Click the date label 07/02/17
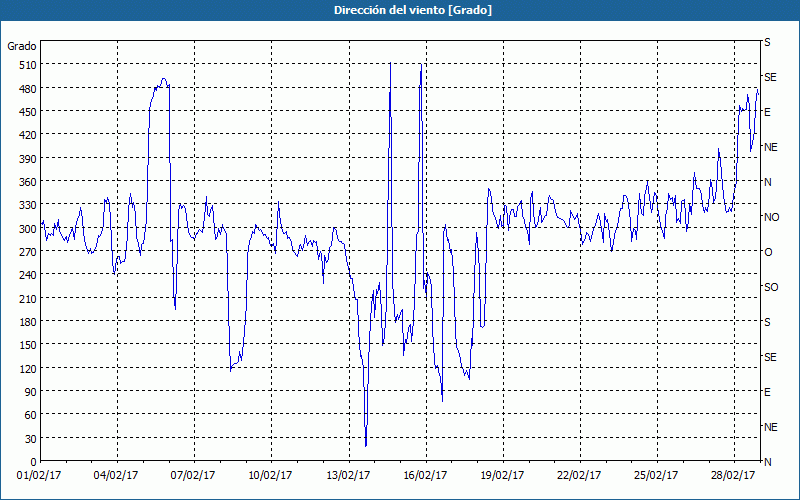Screen dimensions: 800x500 193,476
